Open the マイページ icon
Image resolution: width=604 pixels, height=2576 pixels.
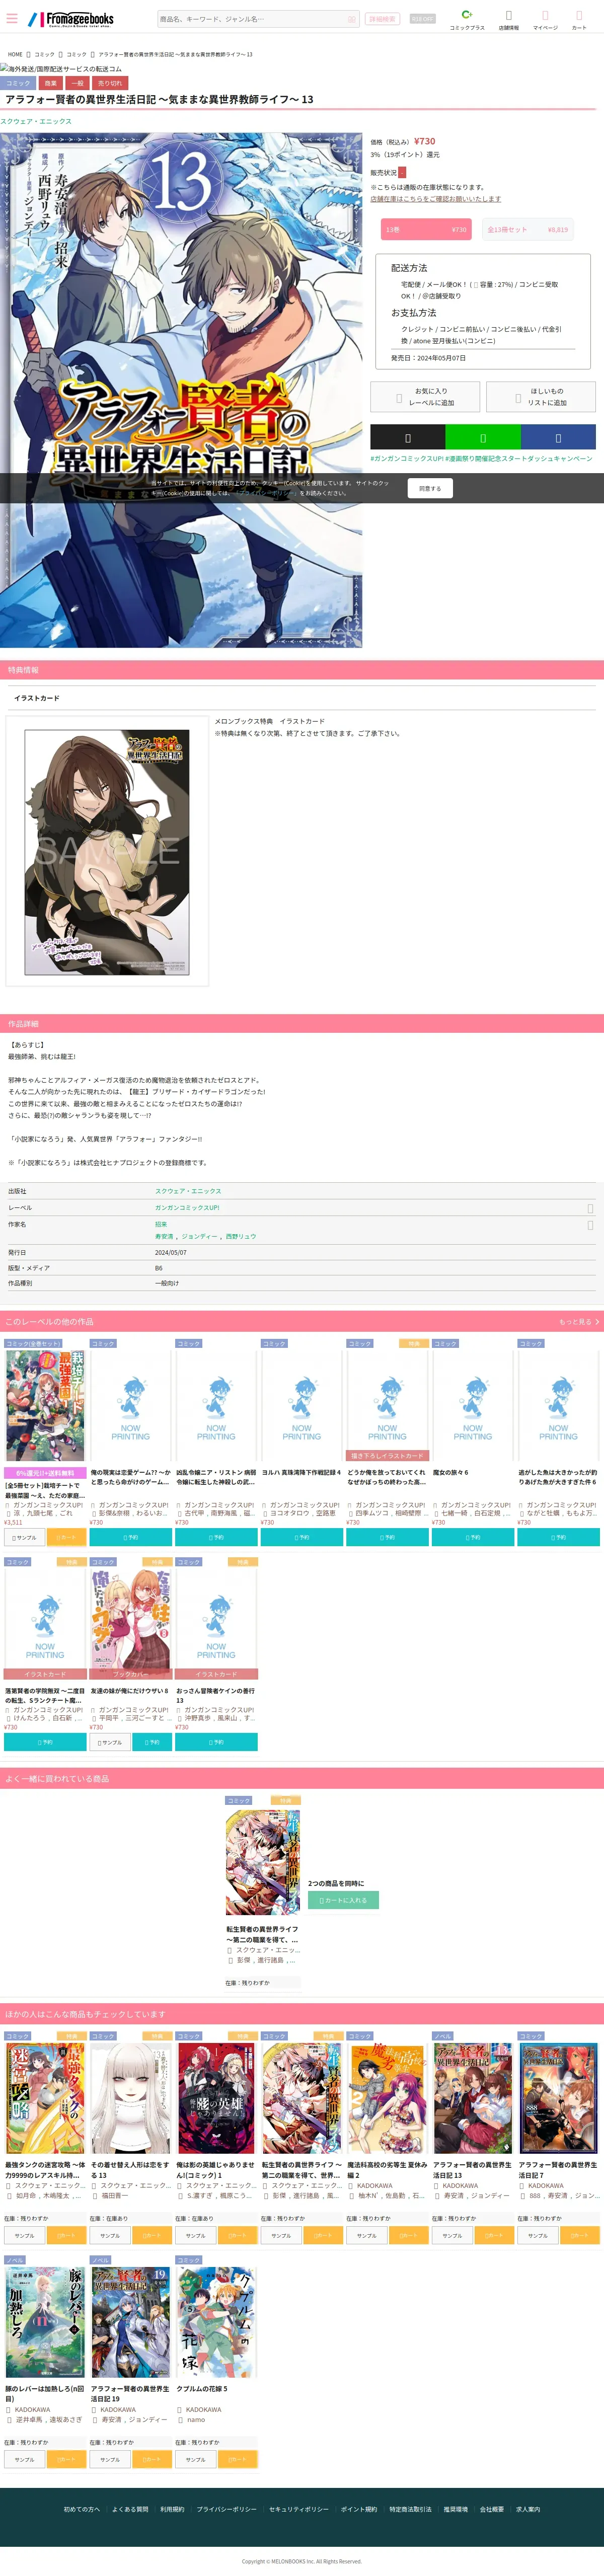pos(545,20)
